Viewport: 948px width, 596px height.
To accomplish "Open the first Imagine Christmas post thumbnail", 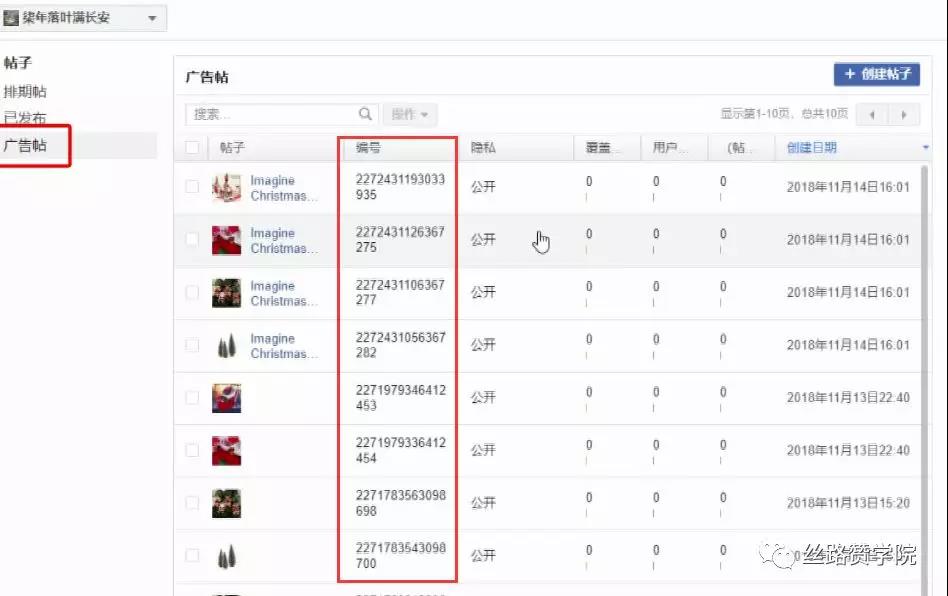I will (227, 187).
